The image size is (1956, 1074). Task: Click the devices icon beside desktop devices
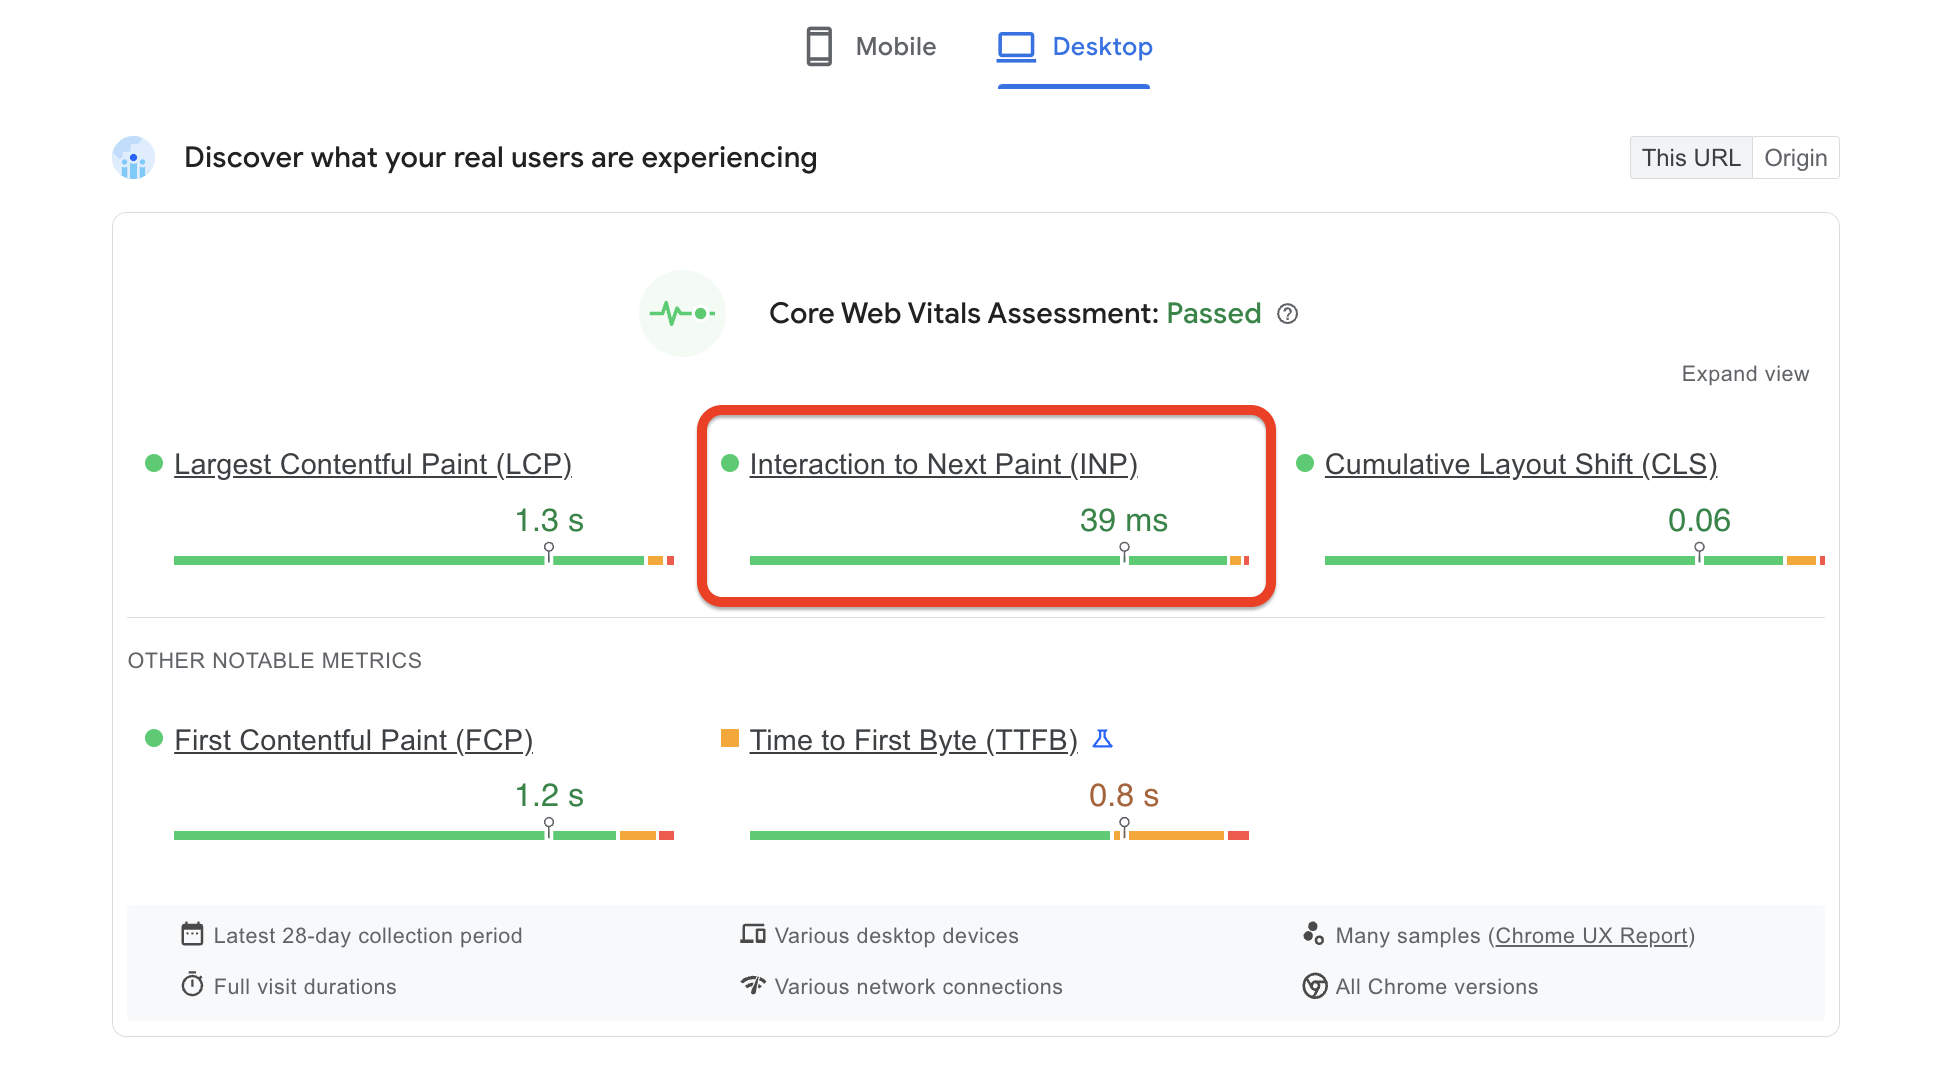coord(753,934)
